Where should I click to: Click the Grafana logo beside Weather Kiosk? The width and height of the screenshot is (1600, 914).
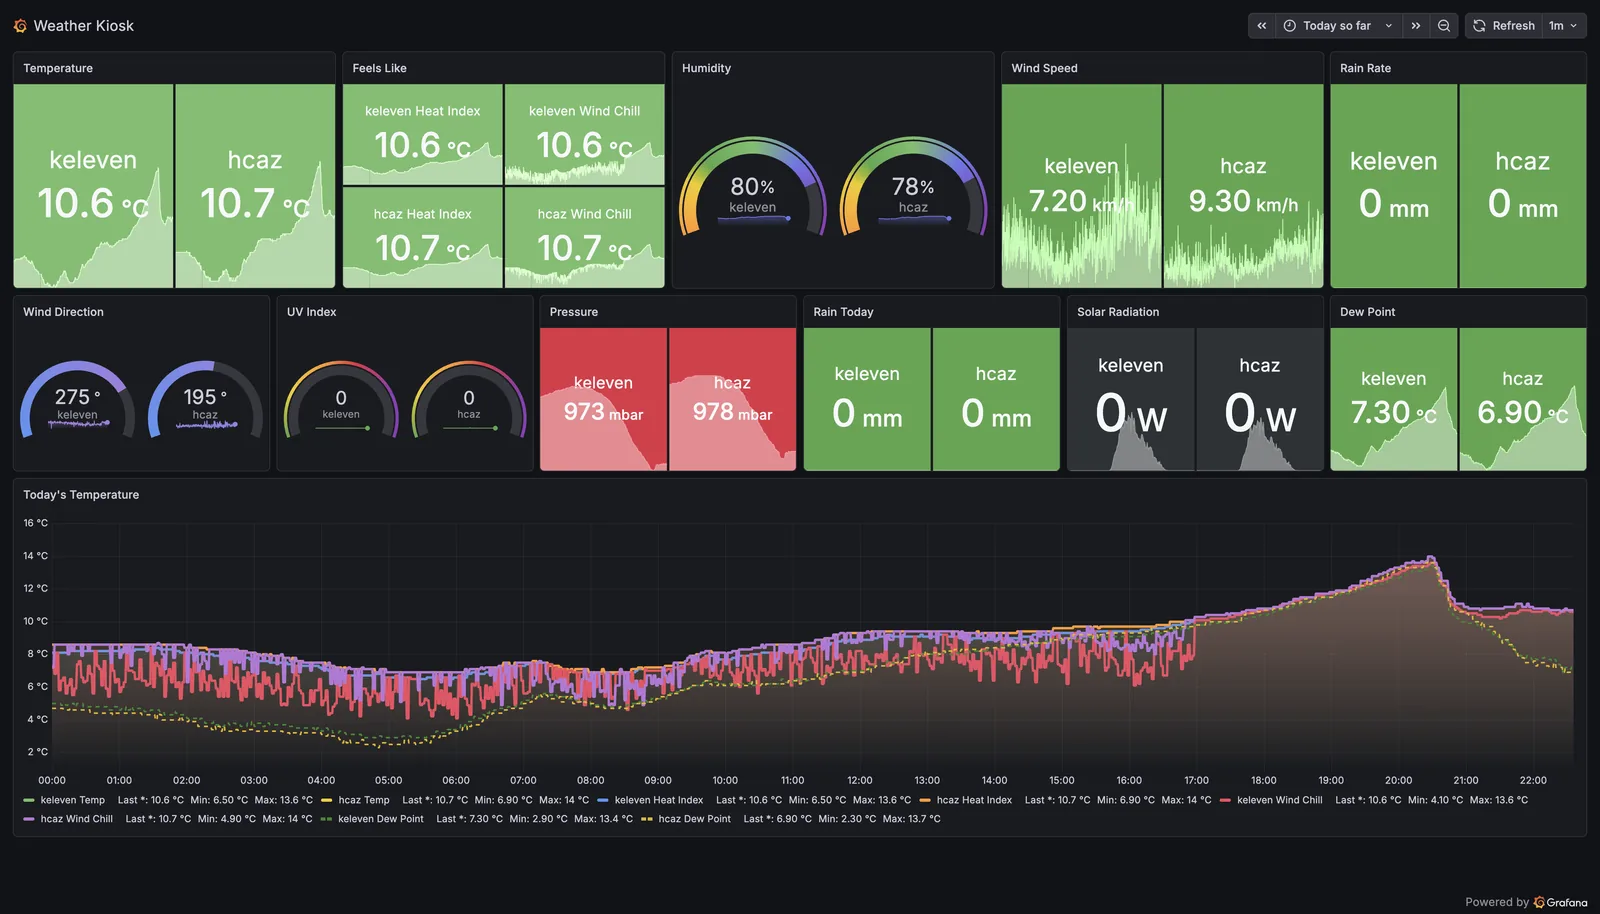pos(20,26)
